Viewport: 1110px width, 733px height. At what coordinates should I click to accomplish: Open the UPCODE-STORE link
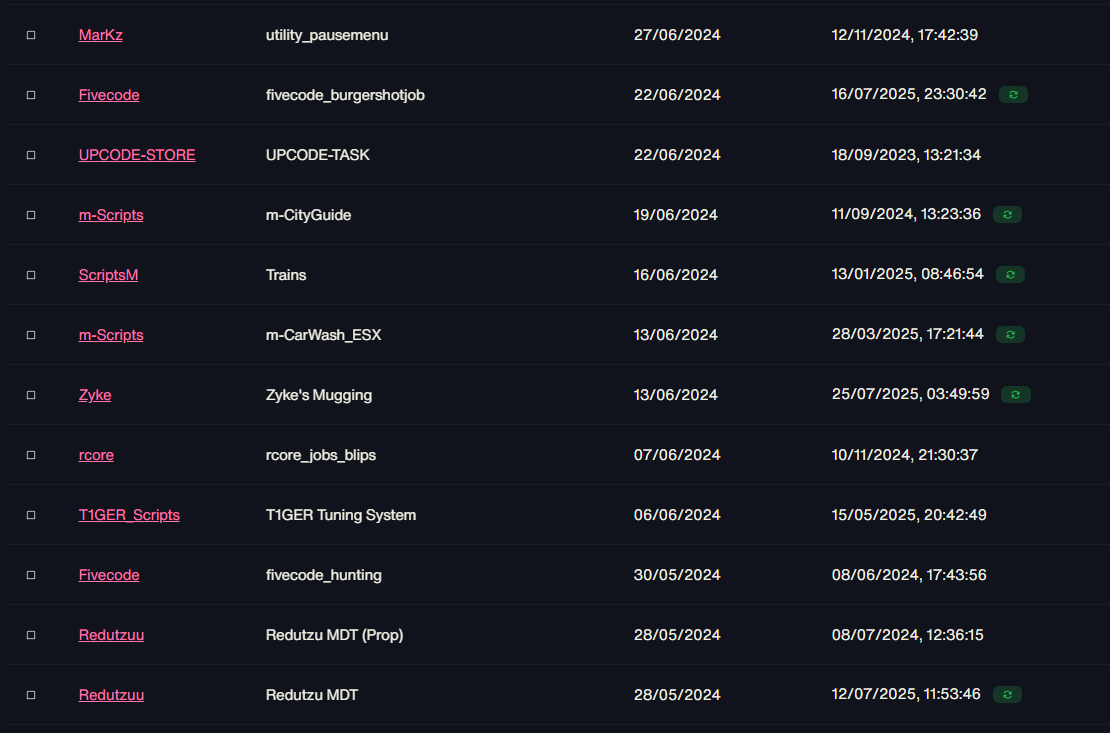coord(137,154)
